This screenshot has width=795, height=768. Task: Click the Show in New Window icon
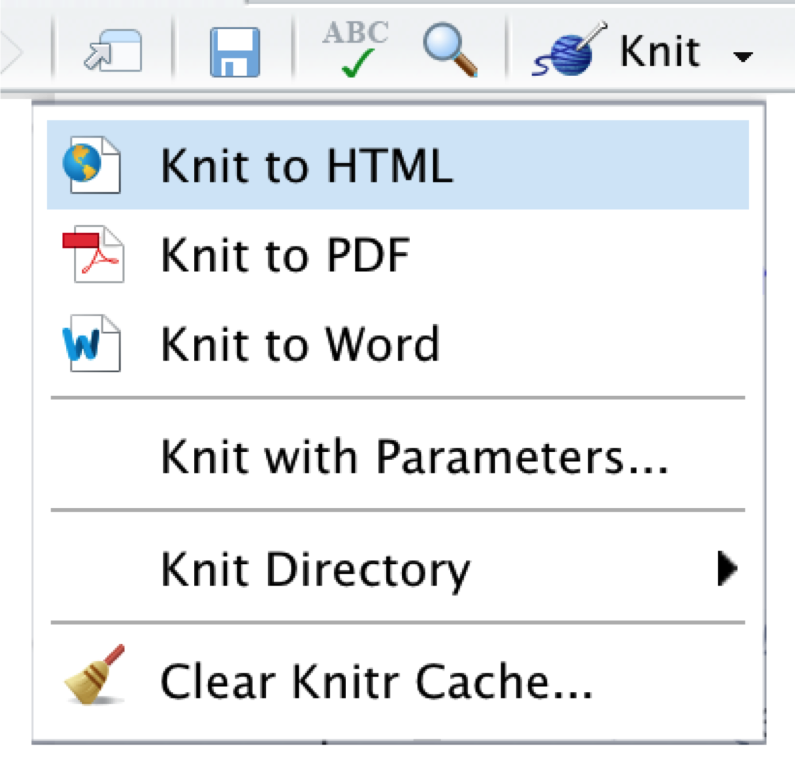(x=113, y=49)
